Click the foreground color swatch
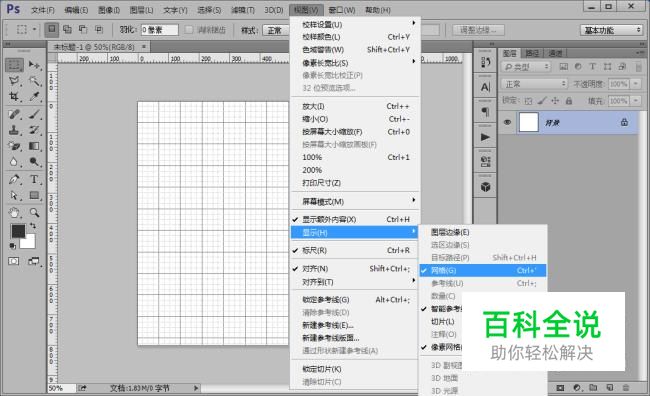Image resolution: width=650 pixels, height=396 pixels. click(x=17, y=230)
